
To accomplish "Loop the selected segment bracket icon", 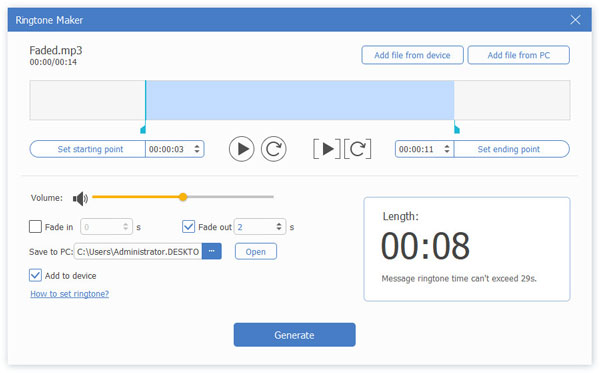I will [x=357, y=149].
